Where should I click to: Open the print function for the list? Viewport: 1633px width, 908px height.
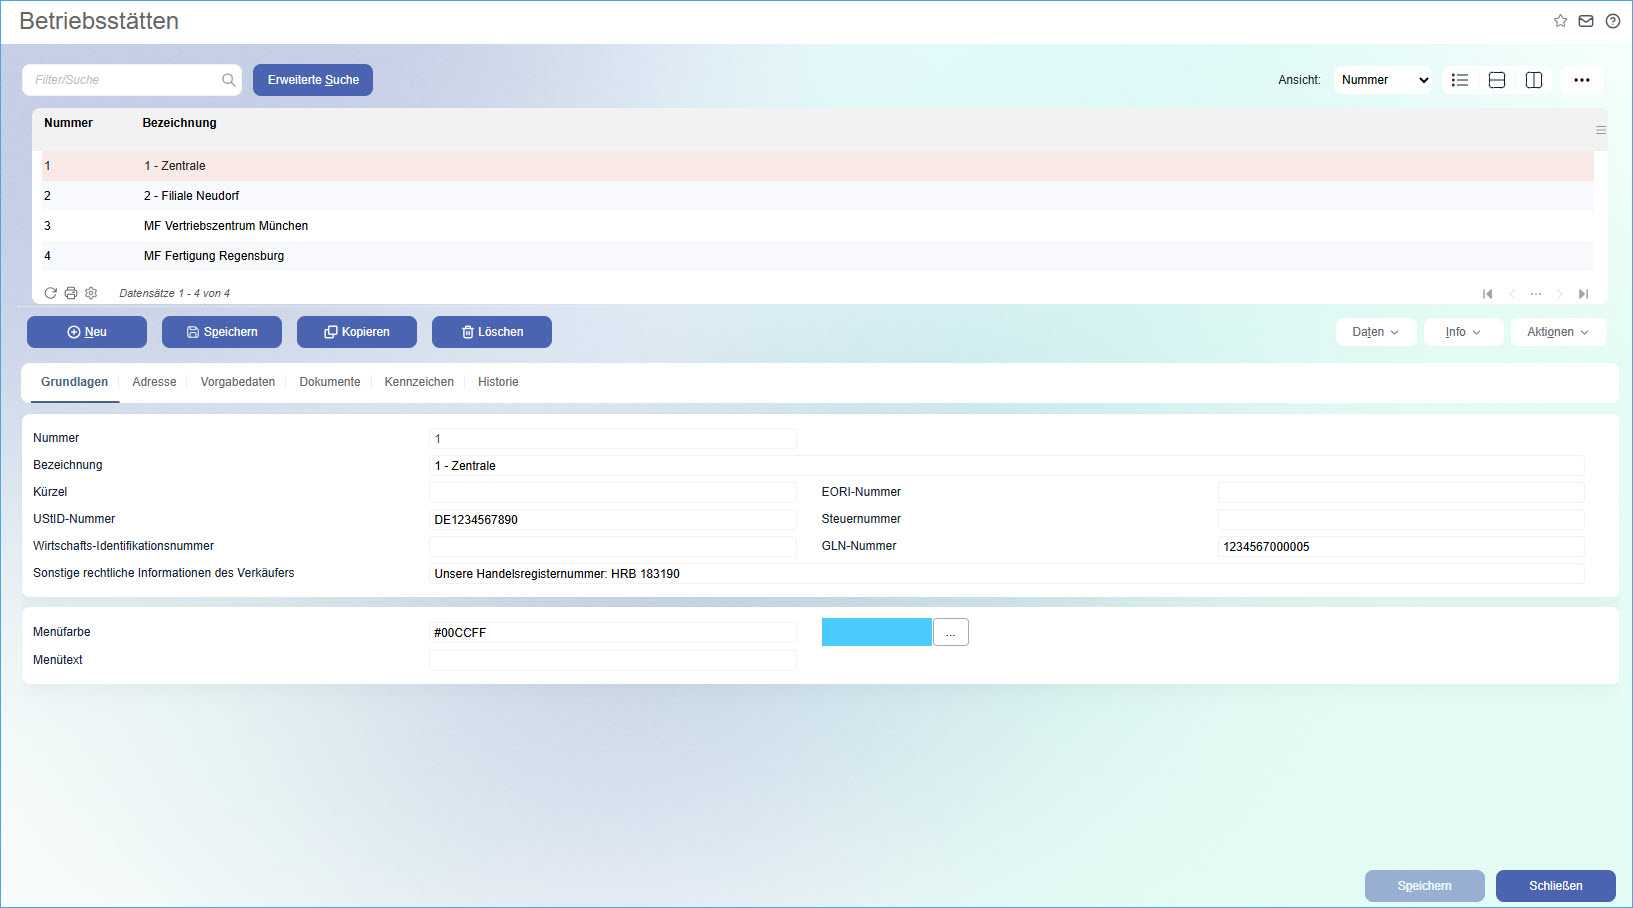click(x=70, y=292)
